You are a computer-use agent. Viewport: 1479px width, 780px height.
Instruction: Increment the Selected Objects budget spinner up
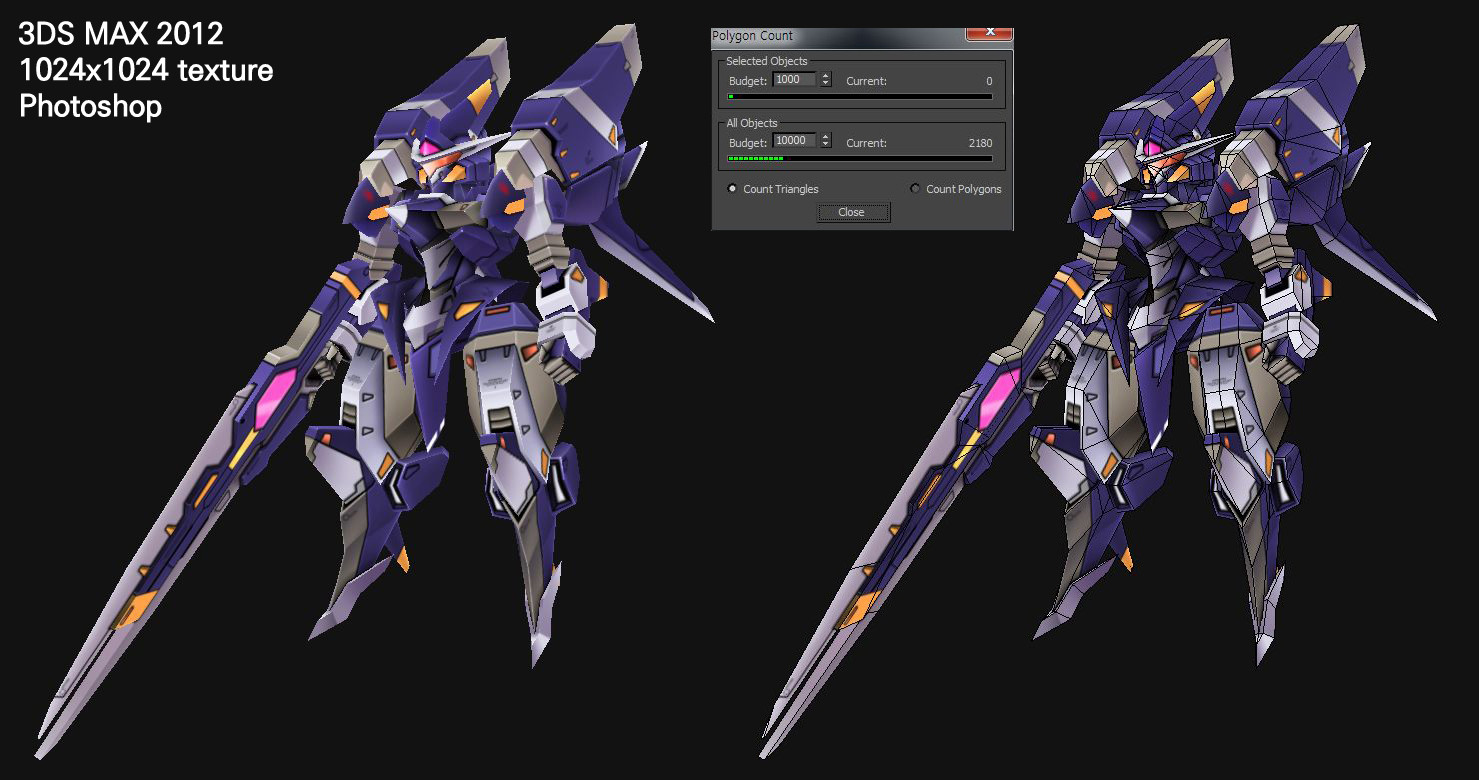click(x=824, y=76)
